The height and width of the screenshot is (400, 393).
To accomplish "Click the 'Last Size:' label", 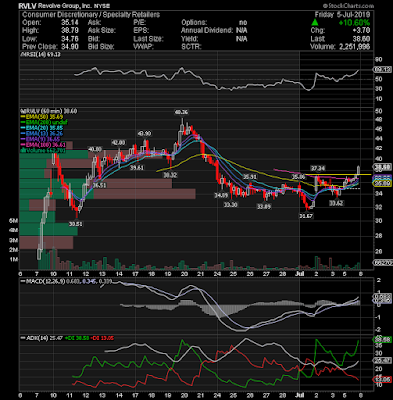I will [148, 39].
